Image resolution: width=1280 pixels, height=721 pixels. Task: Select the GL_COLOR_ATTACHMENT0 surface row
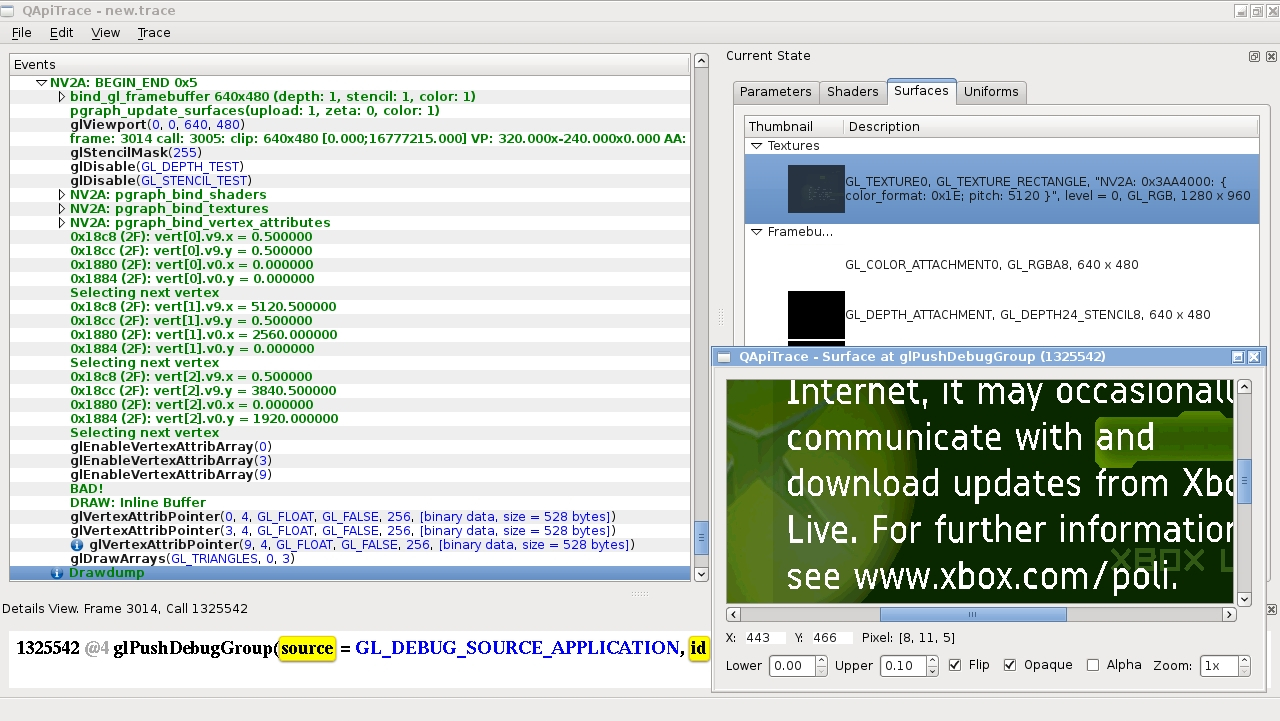[1002, 265]
